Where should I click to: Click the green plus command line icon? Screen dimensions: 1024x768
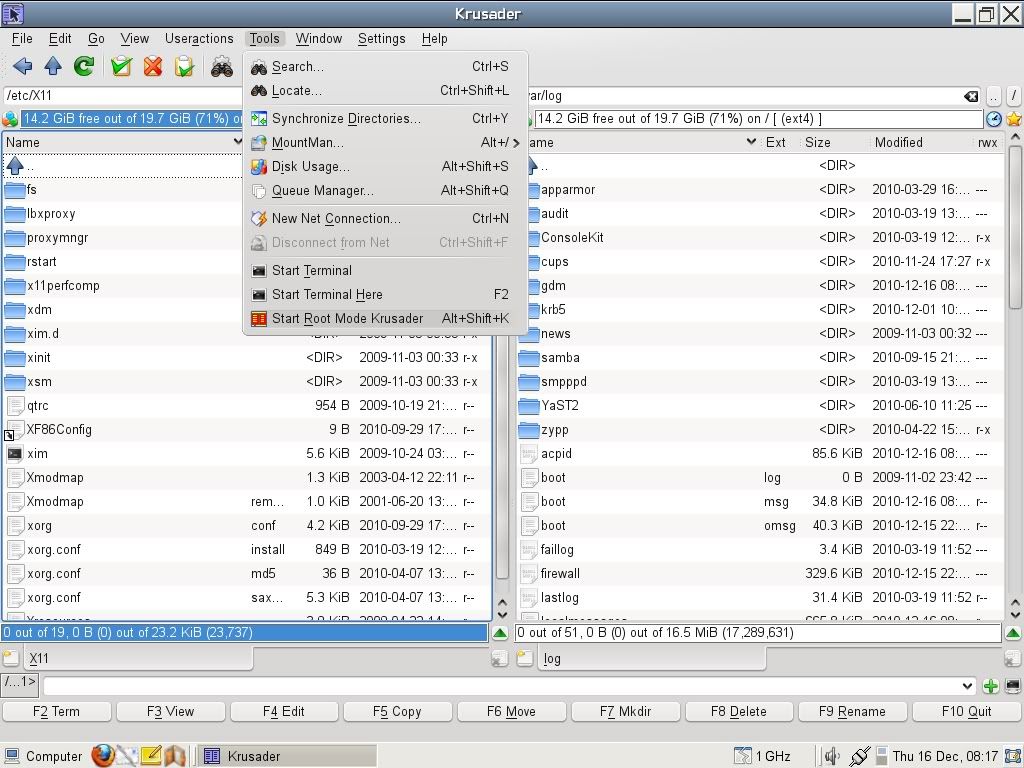click(991, 686)
